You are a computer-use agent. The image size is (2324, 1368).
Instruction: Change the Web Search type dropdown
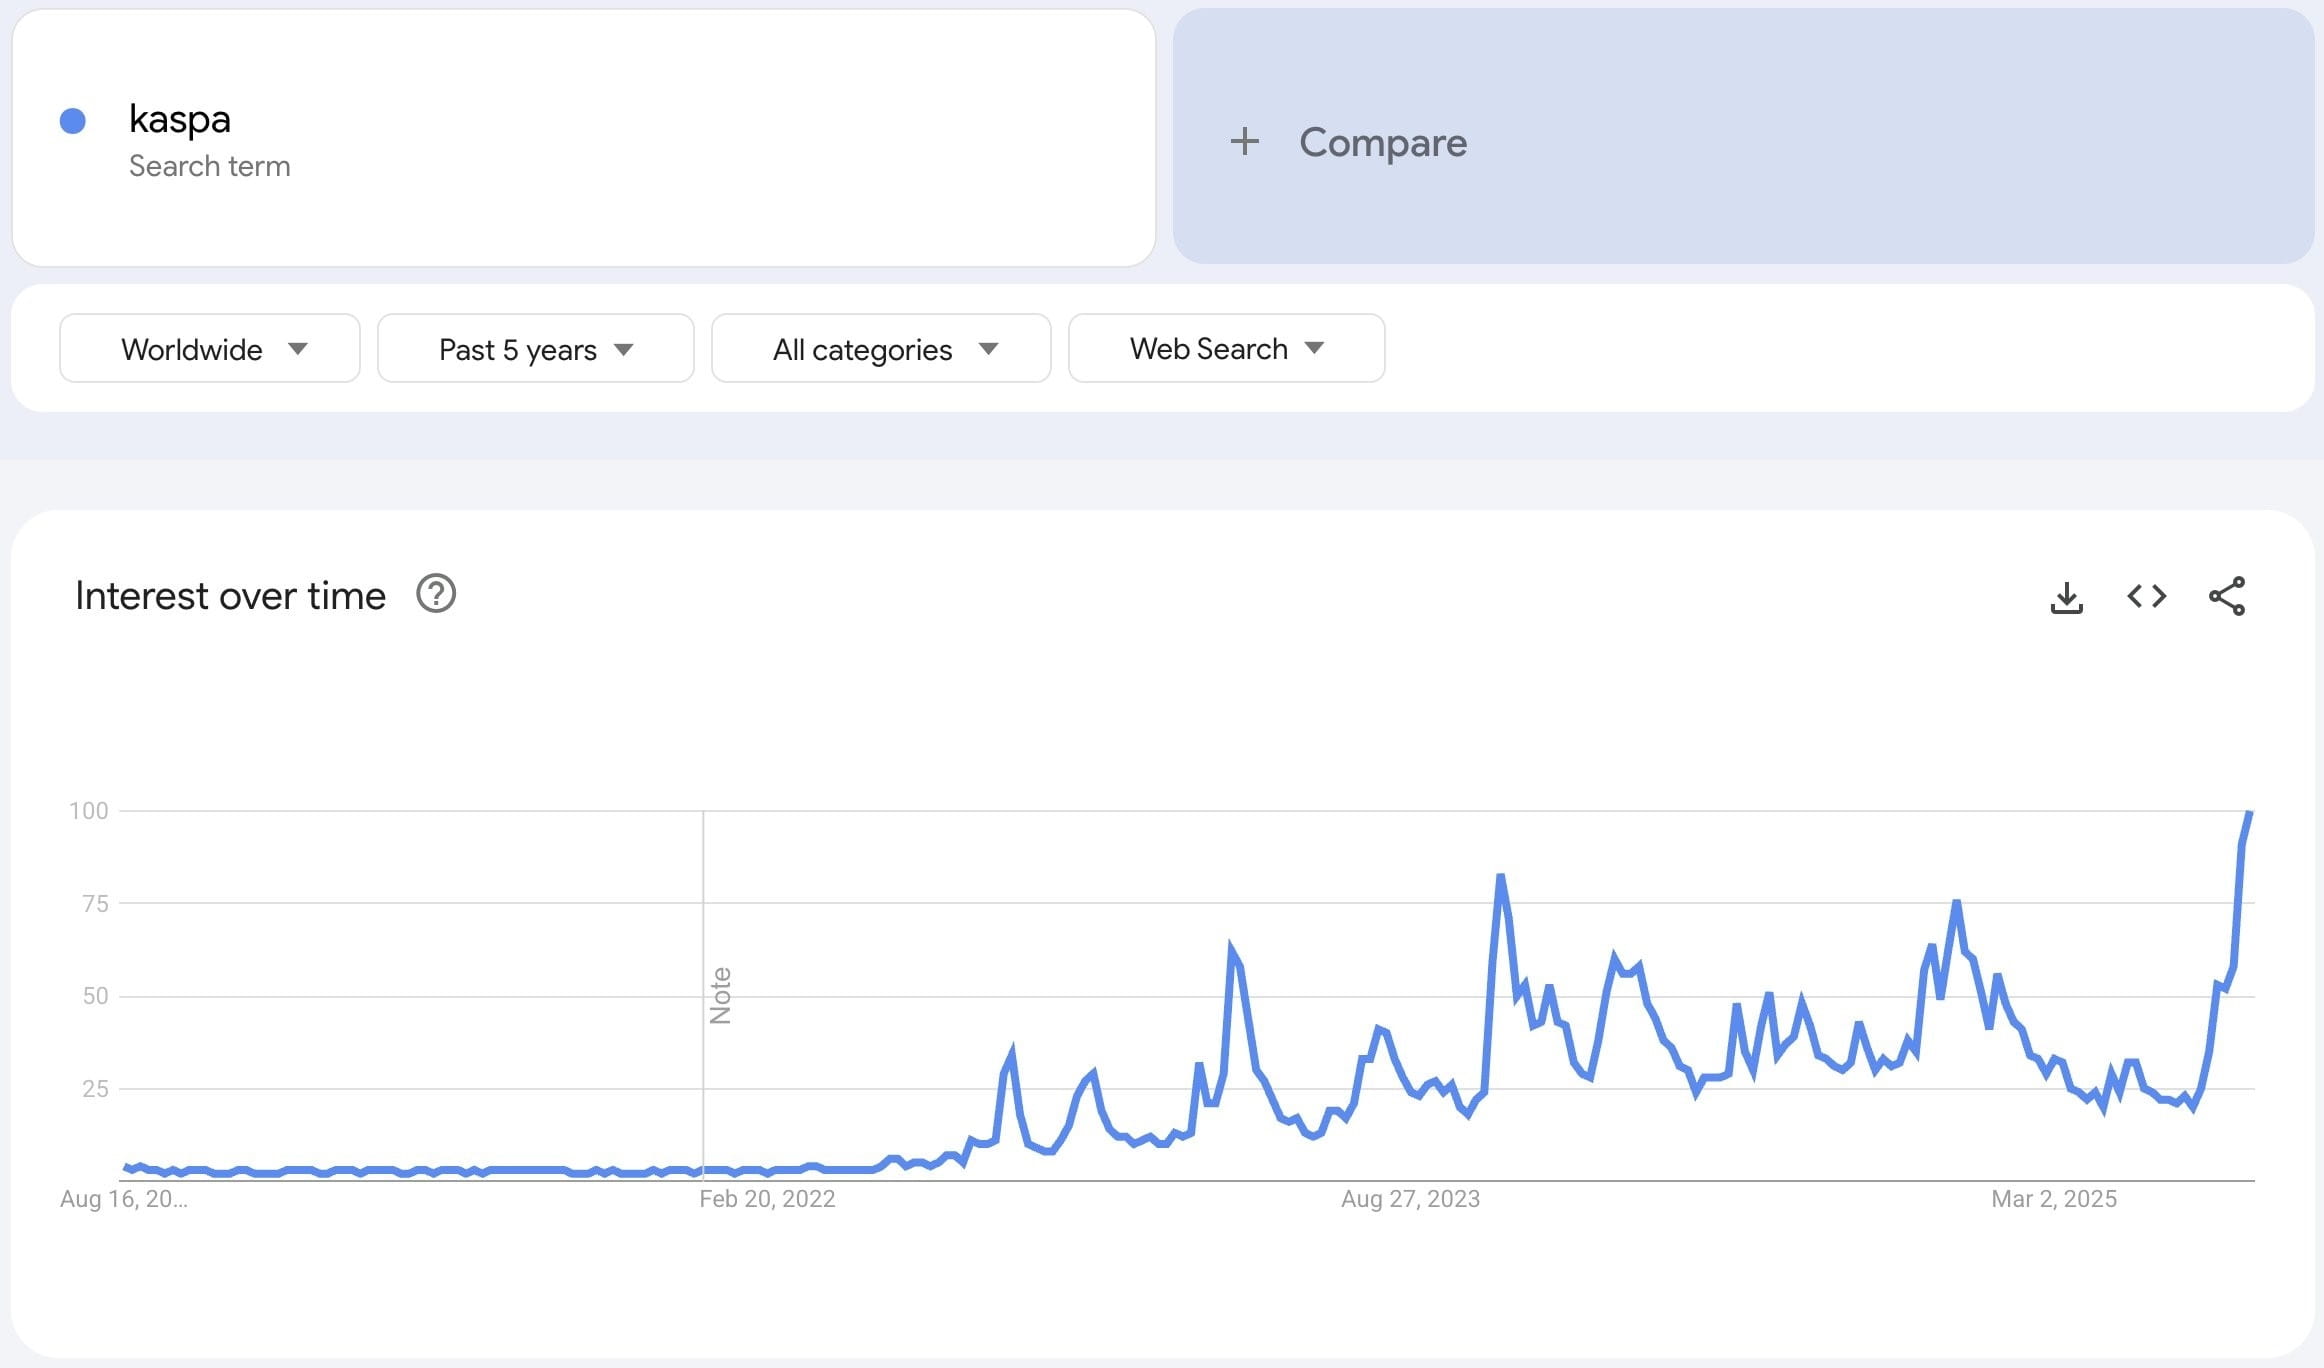tap(1226, 349)
